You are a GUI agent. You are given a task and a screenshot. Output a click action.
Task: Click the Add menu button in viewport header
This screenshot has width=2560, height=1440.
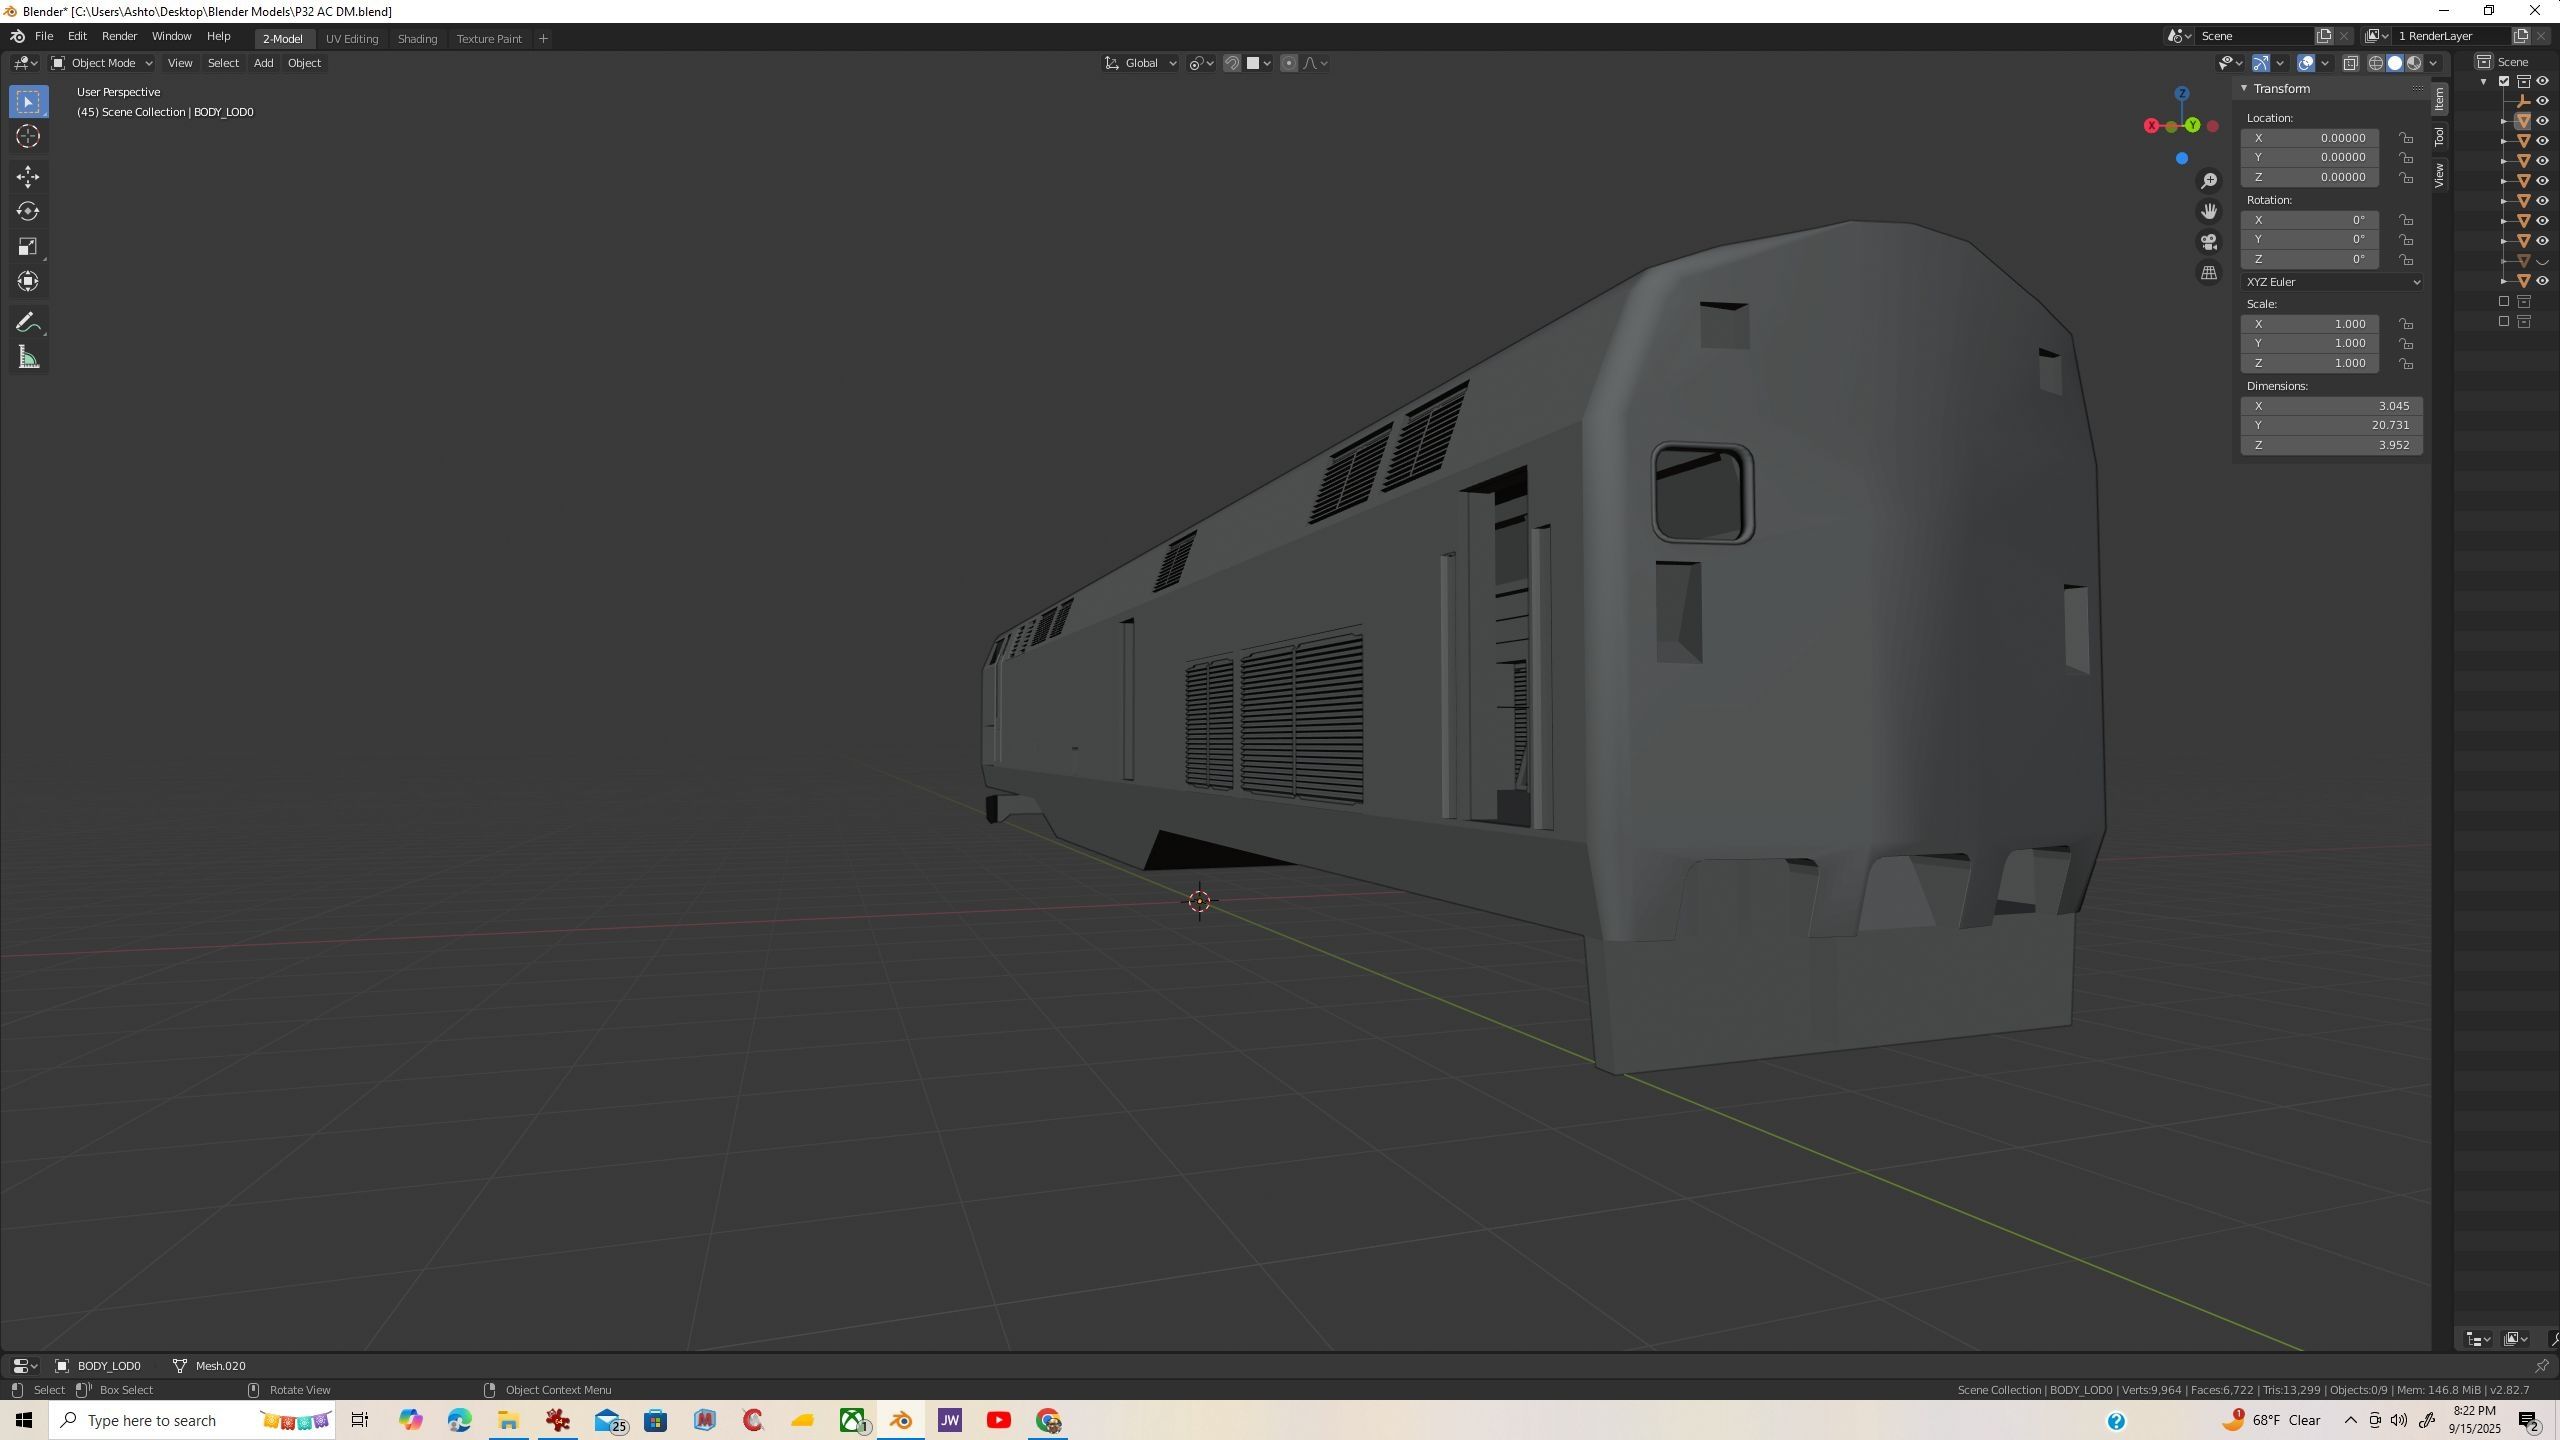[x=263, y=63]
